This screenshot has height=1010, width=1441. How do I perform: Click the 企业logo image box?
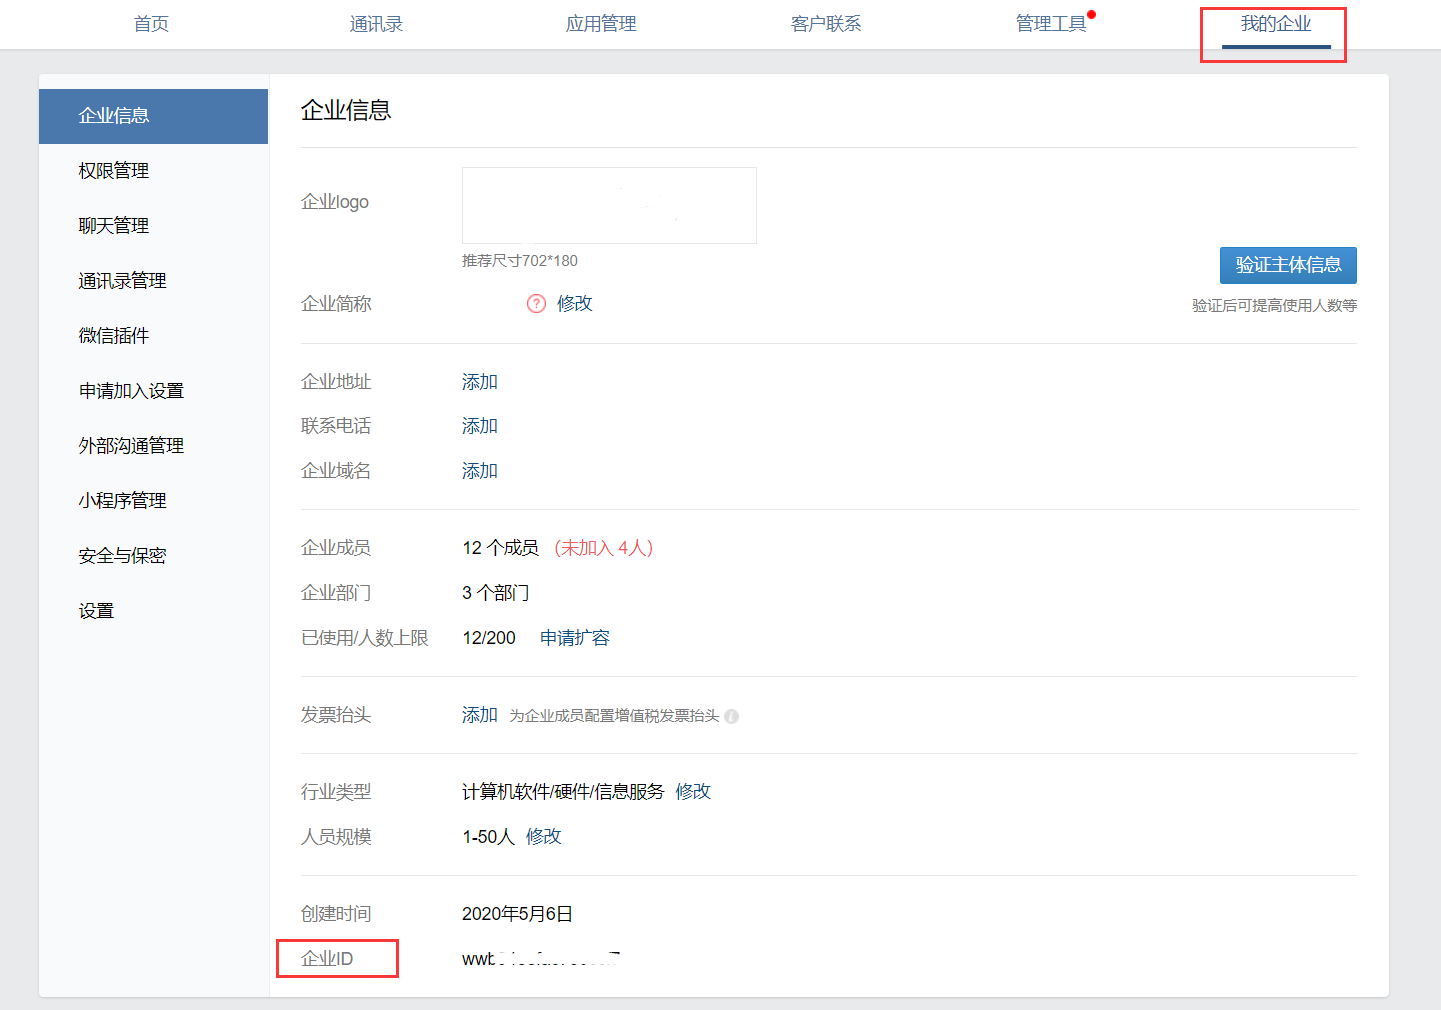(x=609, y=205)
